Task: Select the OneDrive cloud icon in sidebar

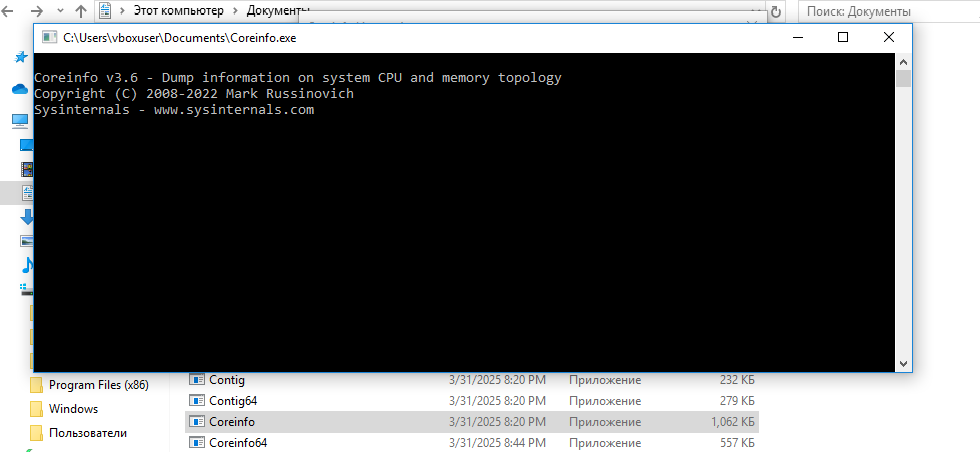Action: (21, 89)
